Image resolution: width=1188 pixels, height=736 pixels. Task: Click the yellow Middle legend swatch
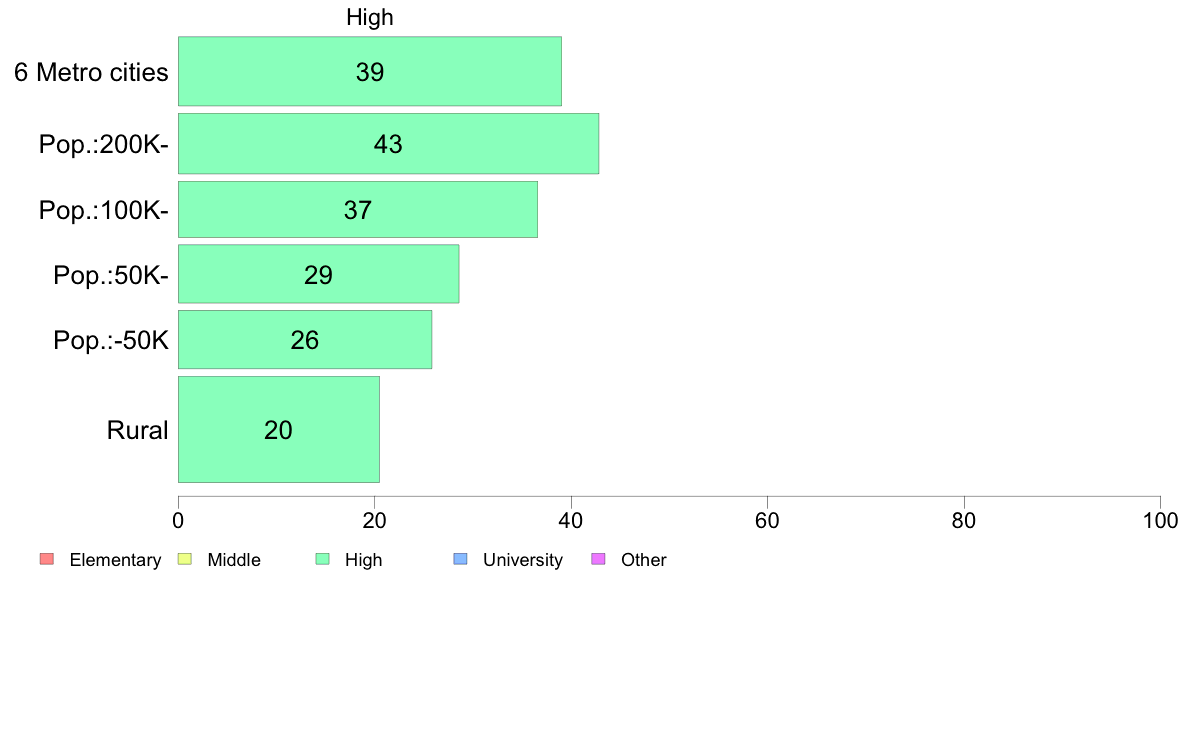(185, 559)
